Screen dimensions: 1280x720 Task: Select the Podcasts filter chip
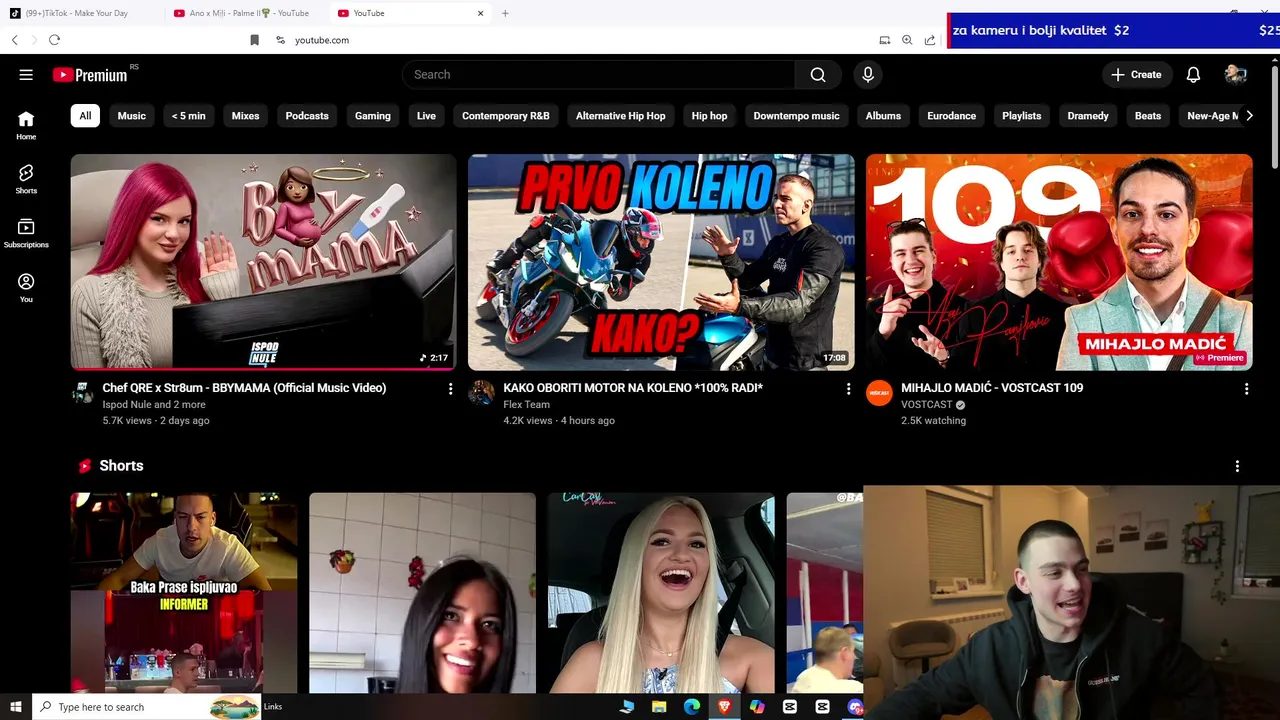point(307,116)
